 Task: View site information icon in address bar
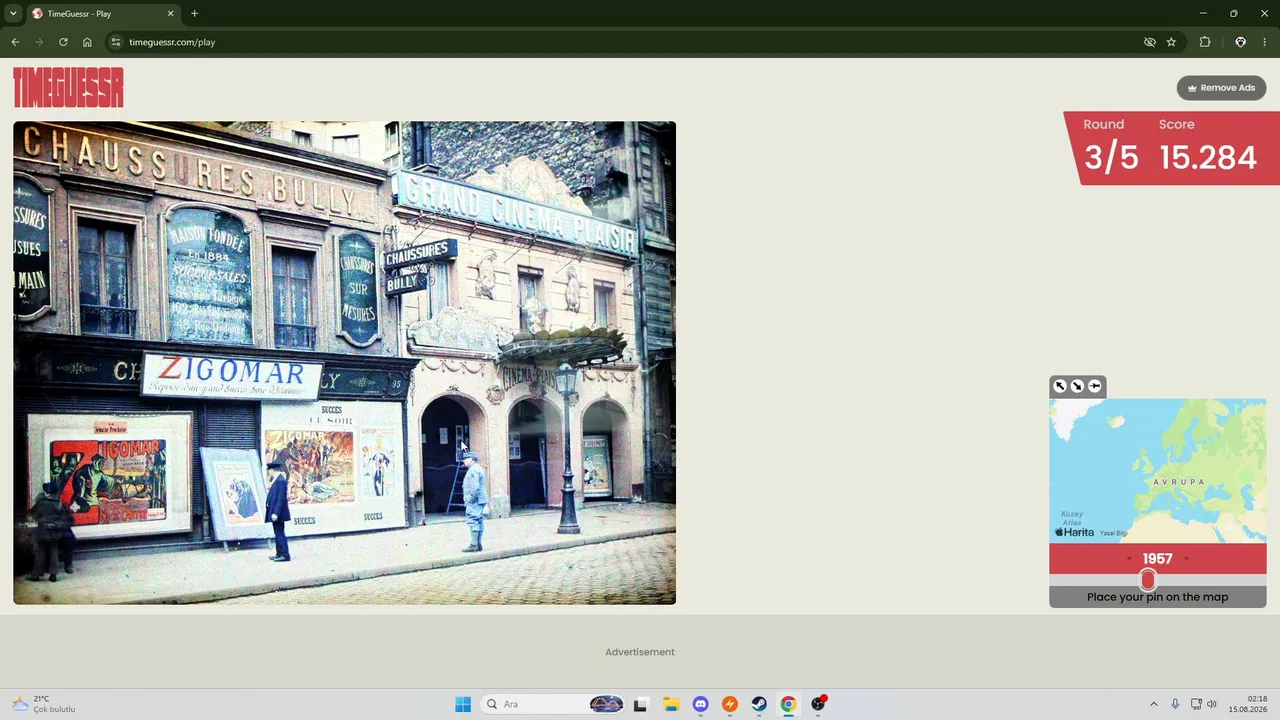(116, 42)
